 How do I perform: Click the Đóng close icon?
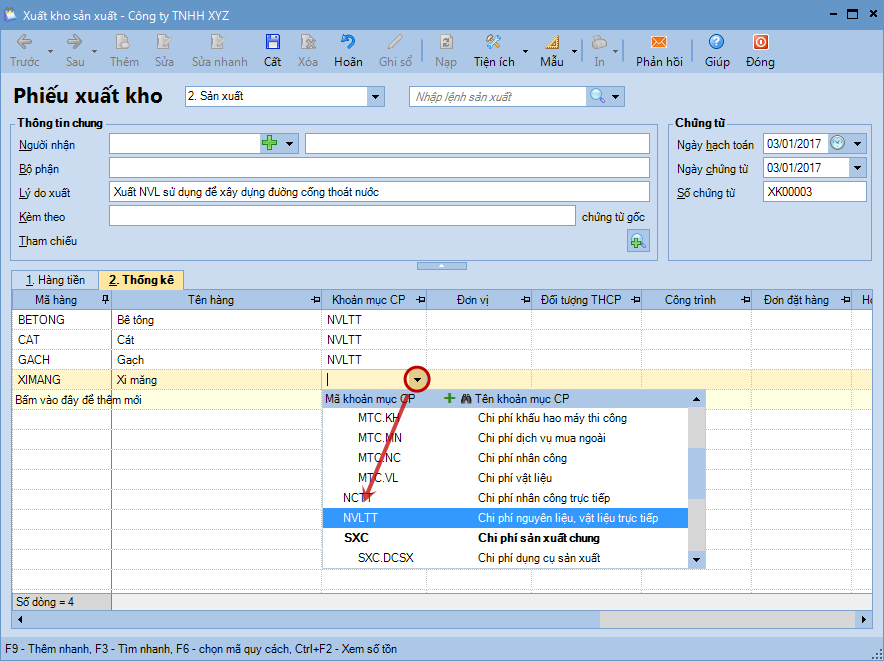pos(760,43)
